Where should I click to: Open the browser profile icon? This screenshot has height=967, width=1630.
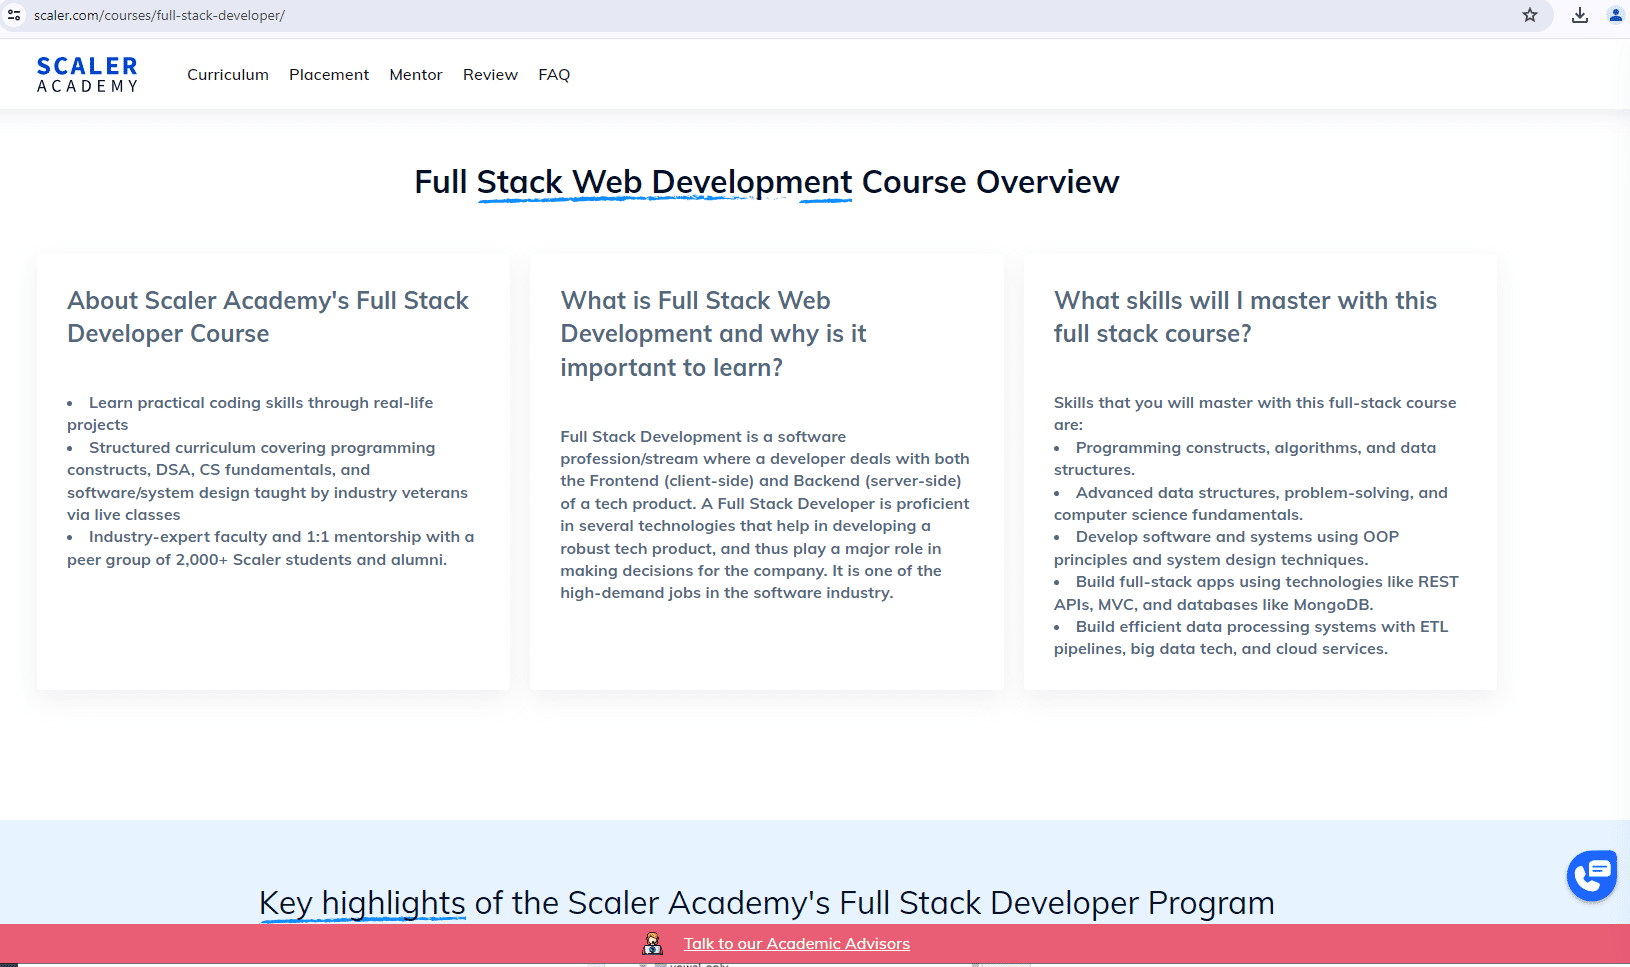click(x=1616, y=15)
